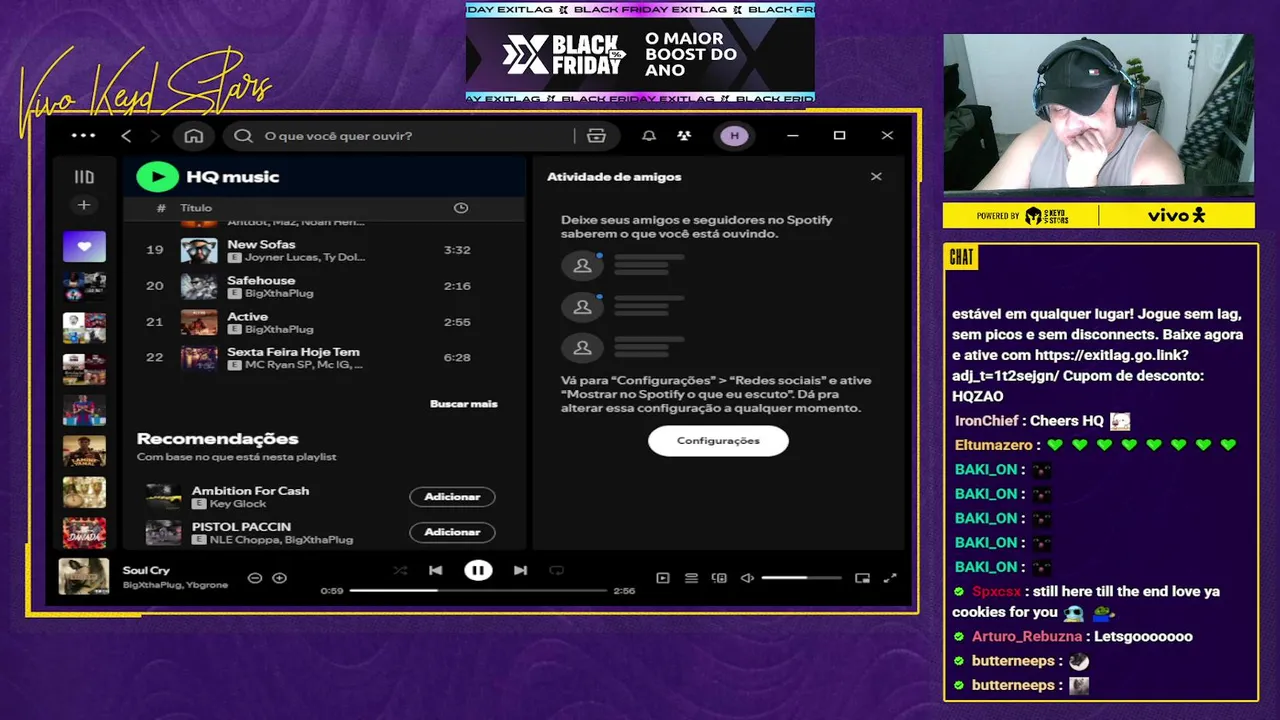Click chat username 'Eltumazero'
Screen dimensions: 1280x720
pyautogui.click(x=993, y=445)
